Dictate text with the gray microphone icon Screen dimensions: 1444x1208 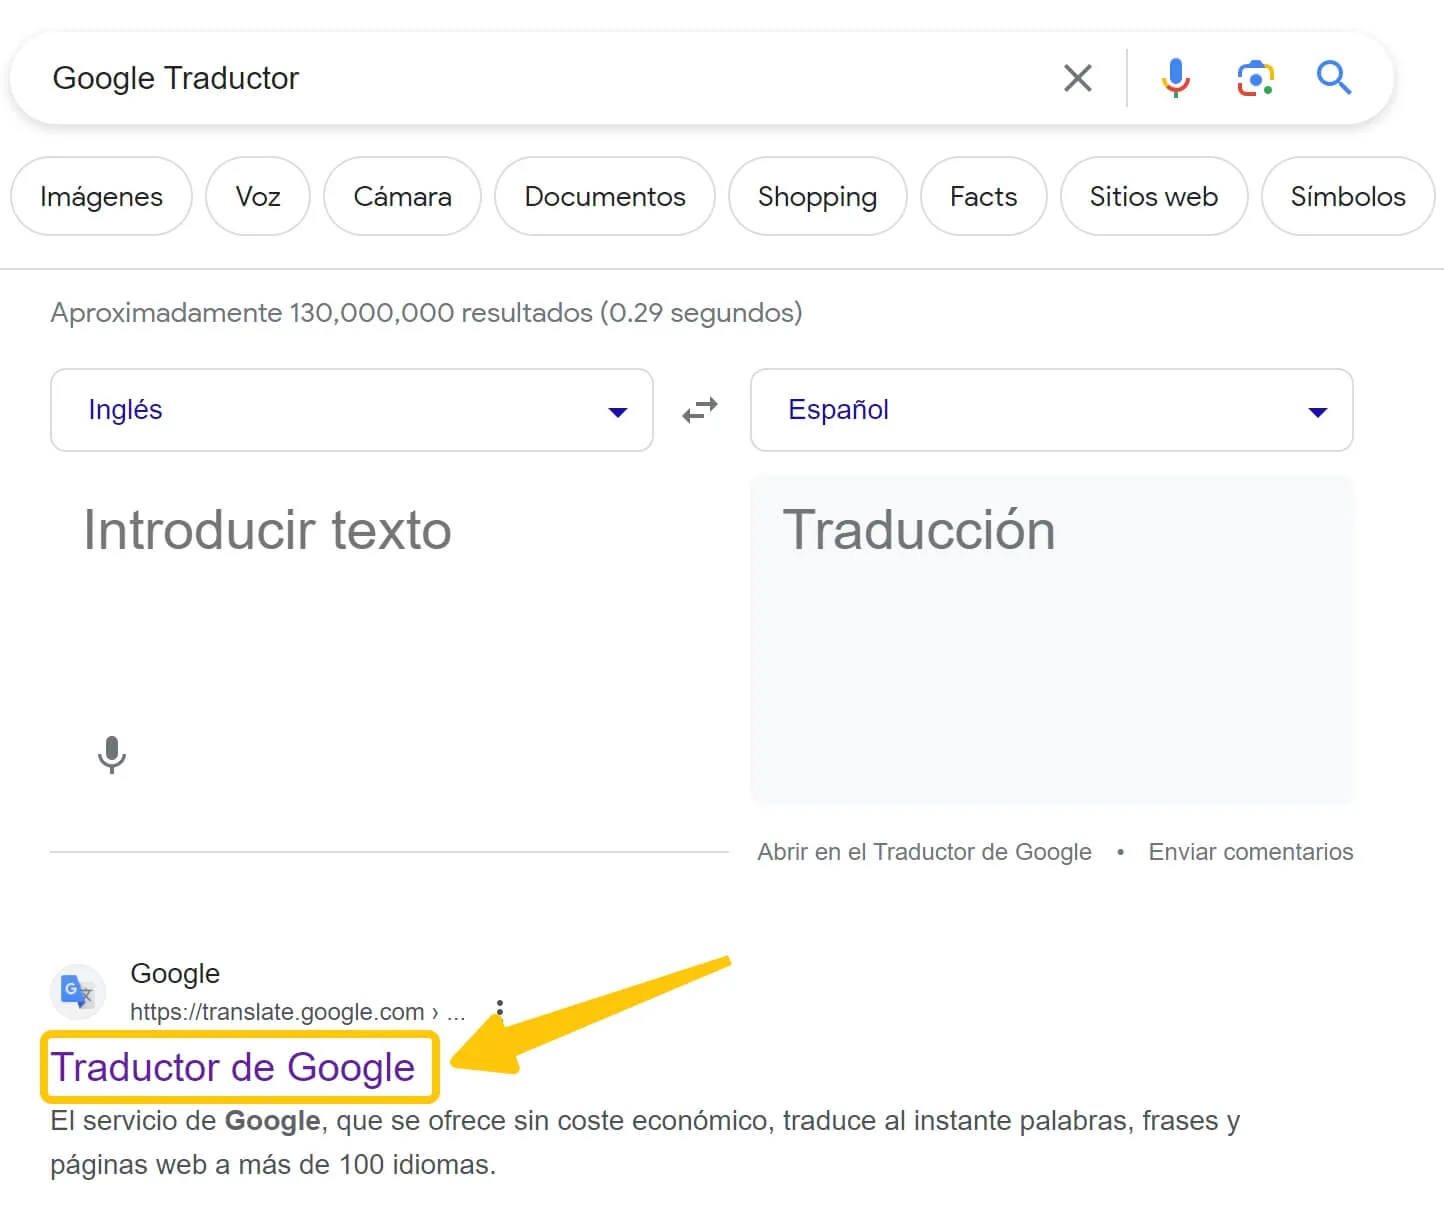click(112, 755)
